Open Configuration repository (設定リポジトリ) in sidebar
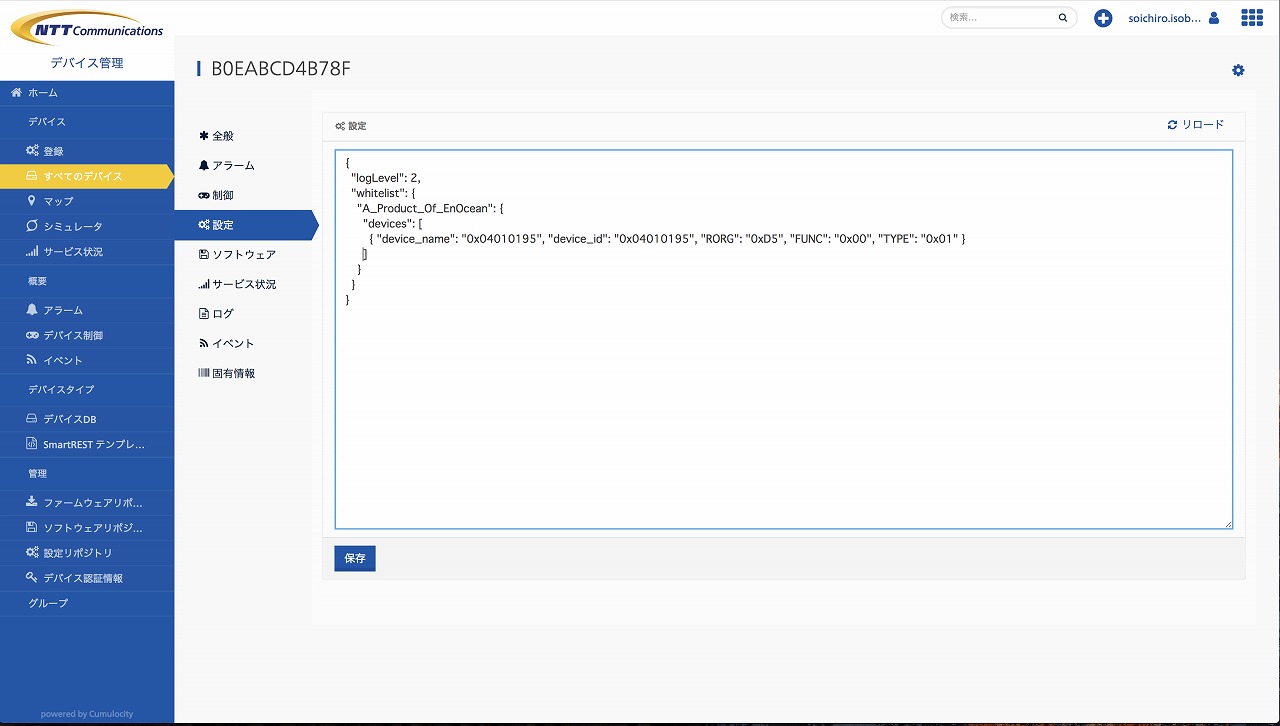Screen dimensions: 1280x726 click(x=87, y=552)
